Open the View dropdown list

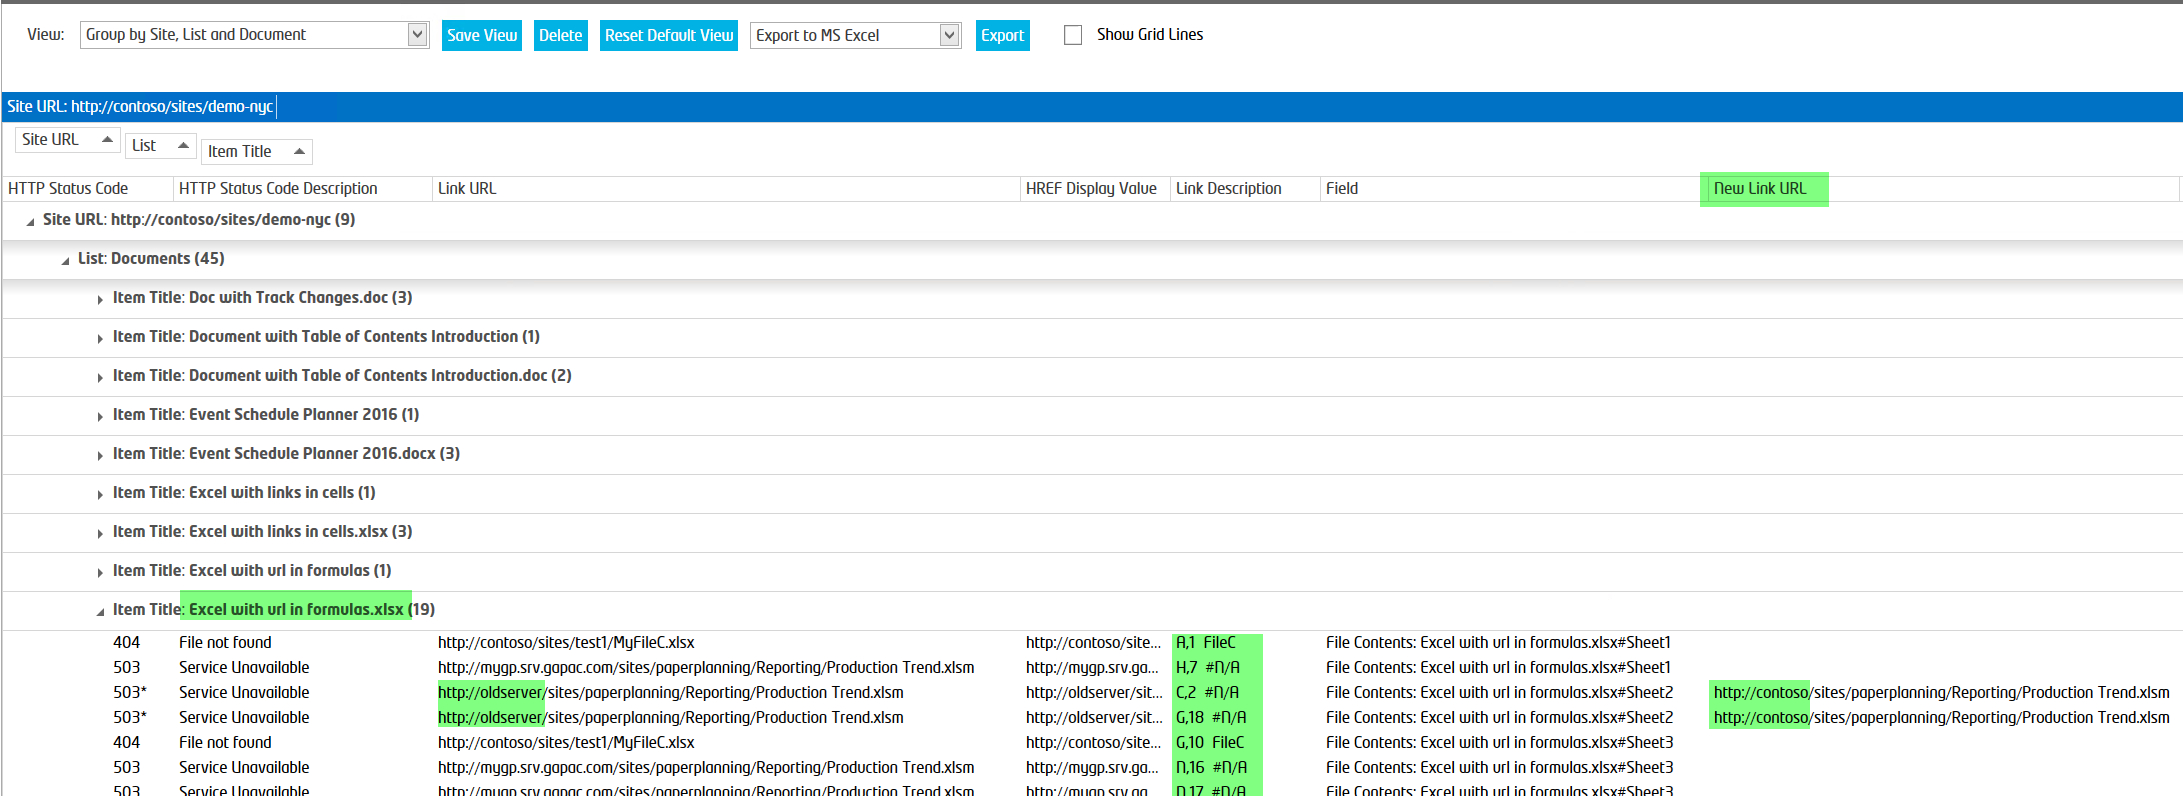coord(417,35)
